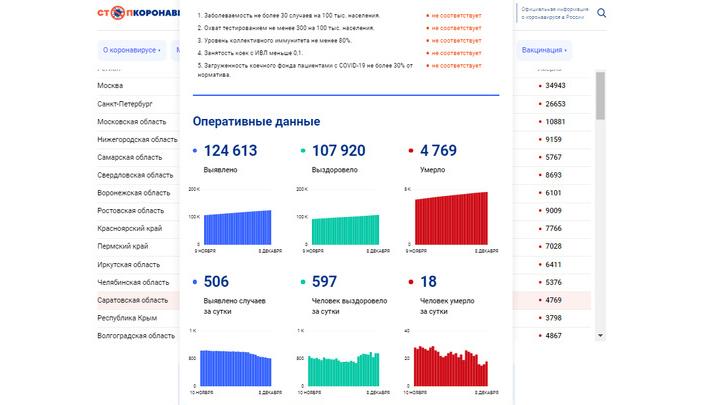Click the red «Умерло» cumulative chart

[450, 218]
